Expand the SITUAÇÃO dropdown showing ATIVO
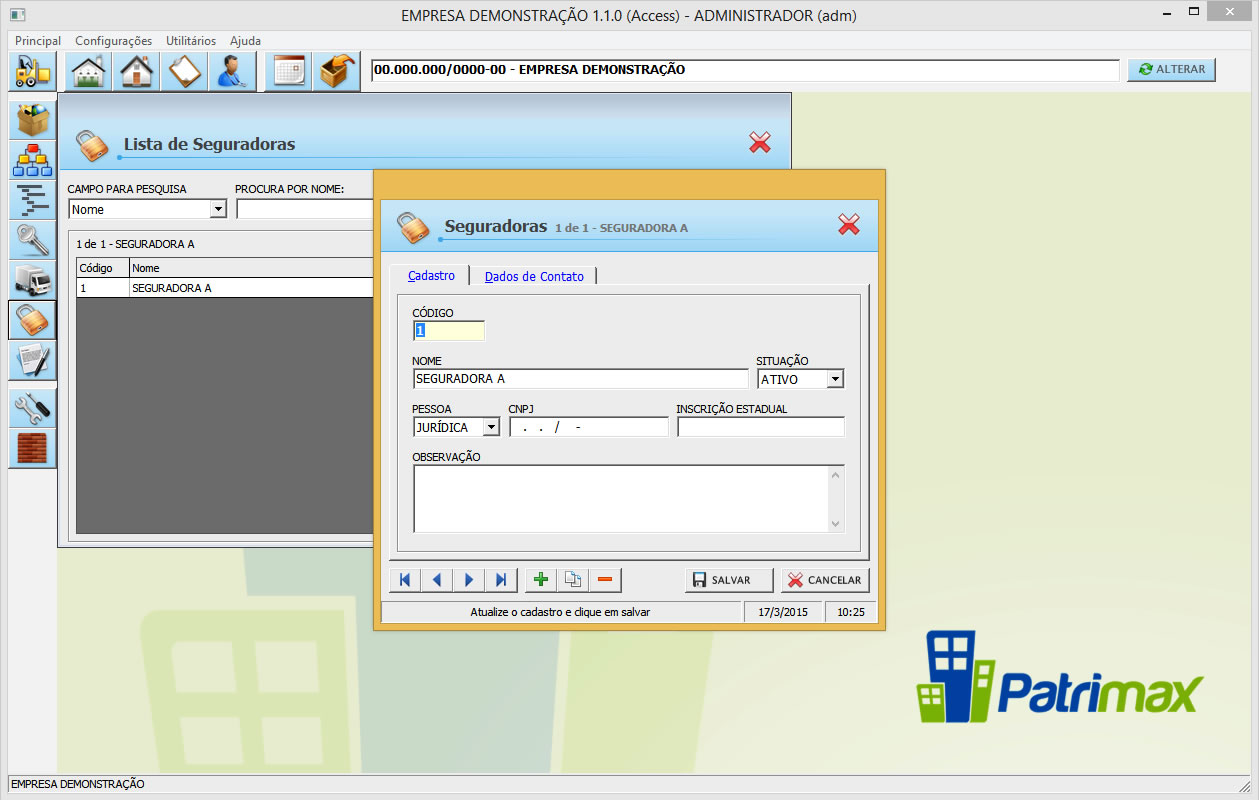Viewport: 1259px width, 800px height. [x=835, y=380]
